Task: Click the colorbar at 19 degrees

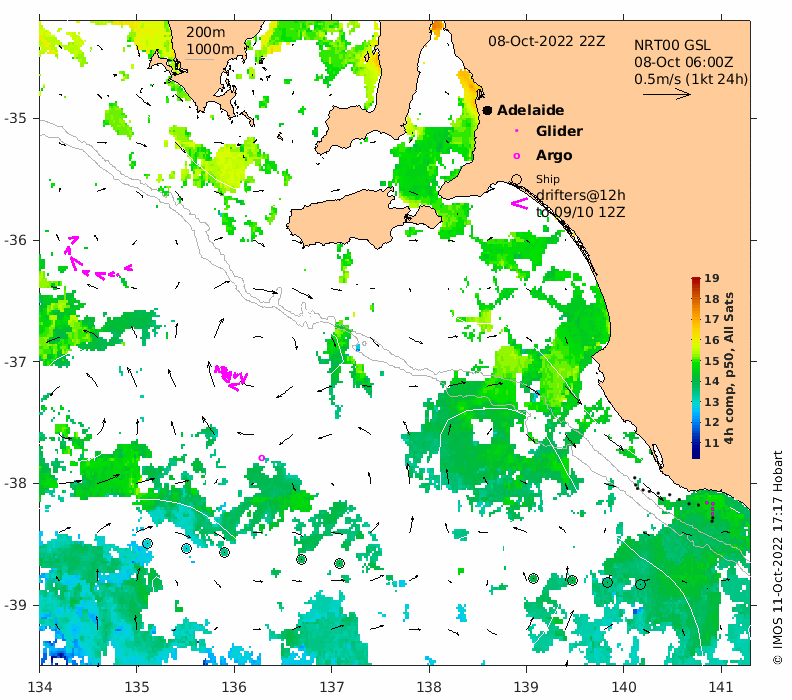Action: 696,278
